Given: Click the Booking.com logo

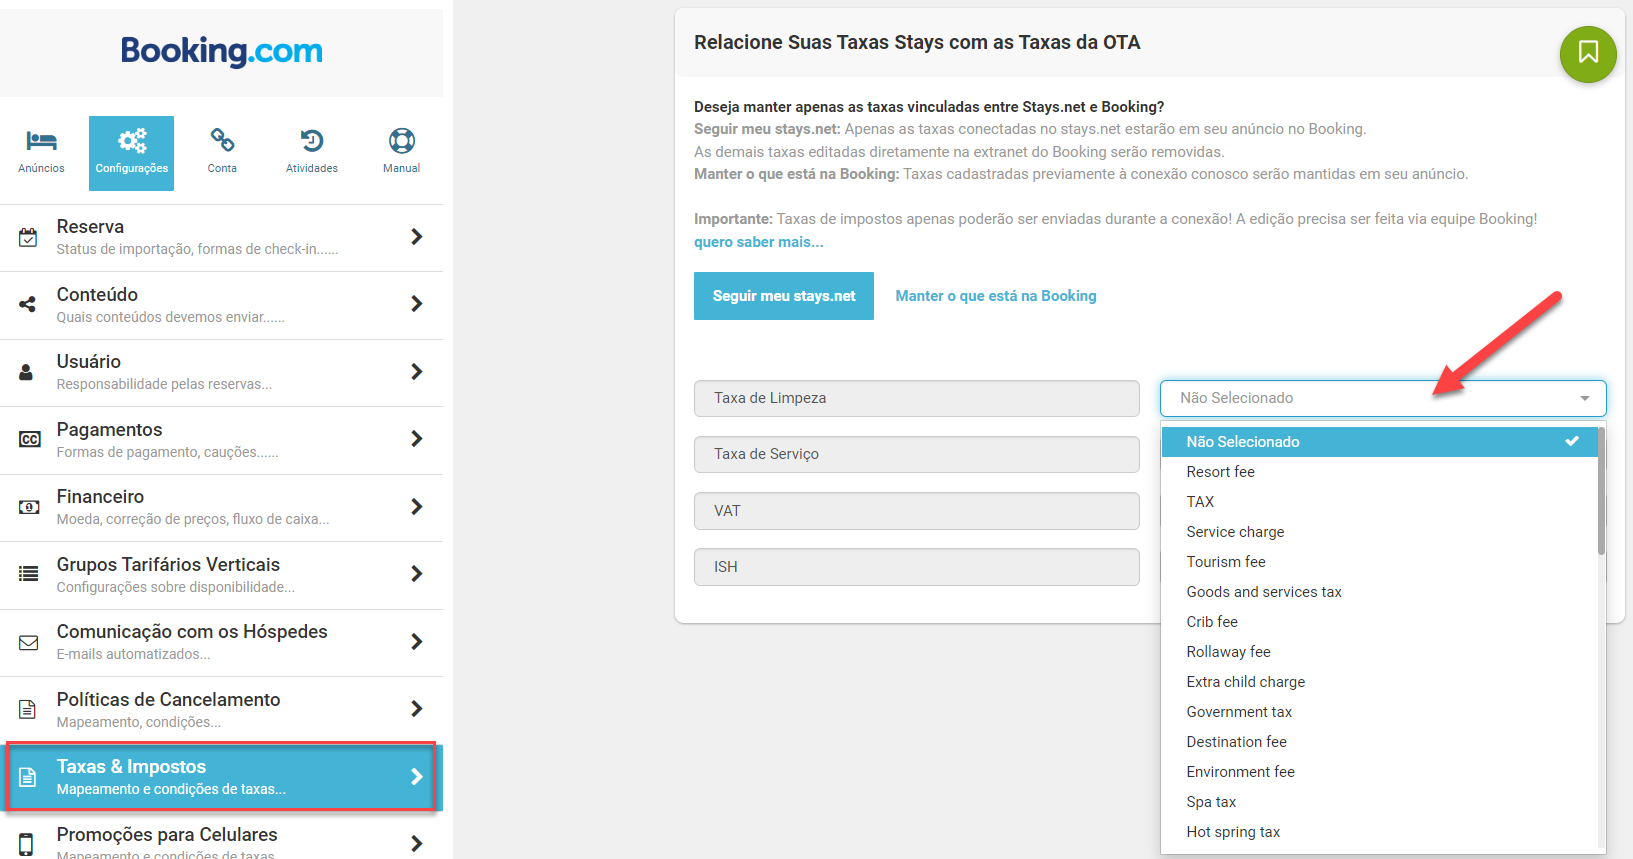Looking at the screenshot, I should tap(222, 51).
